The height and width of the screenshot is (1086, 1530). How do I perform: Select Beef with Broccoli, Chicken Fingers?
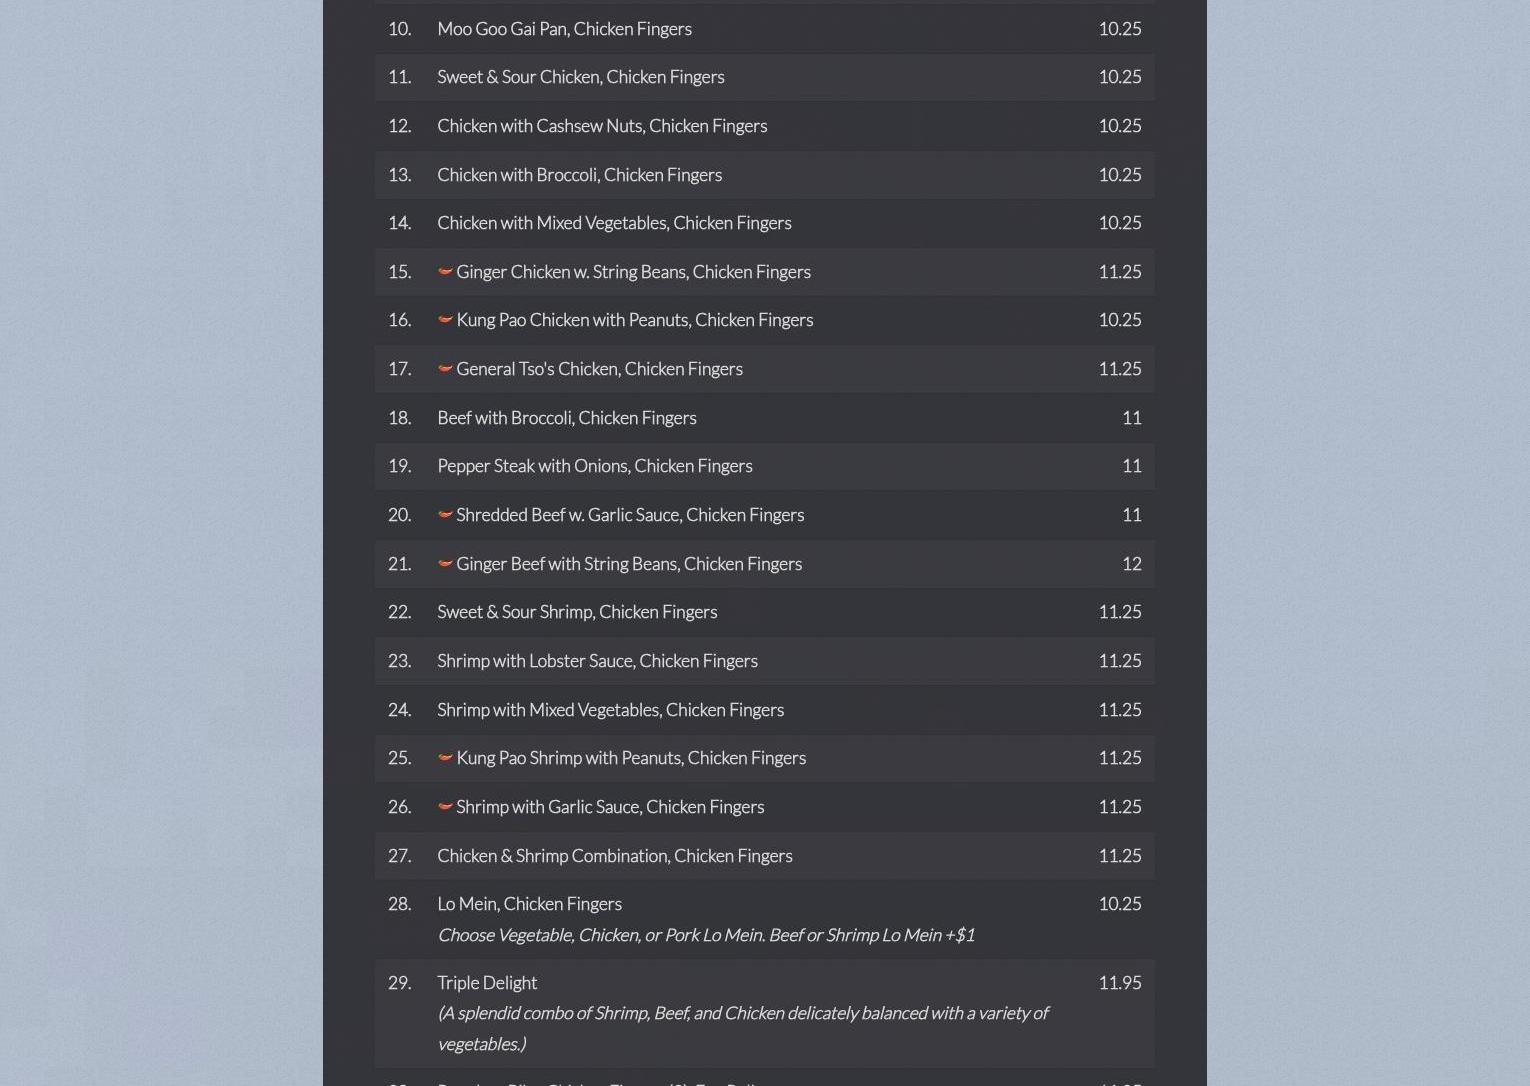pos(566,418)
